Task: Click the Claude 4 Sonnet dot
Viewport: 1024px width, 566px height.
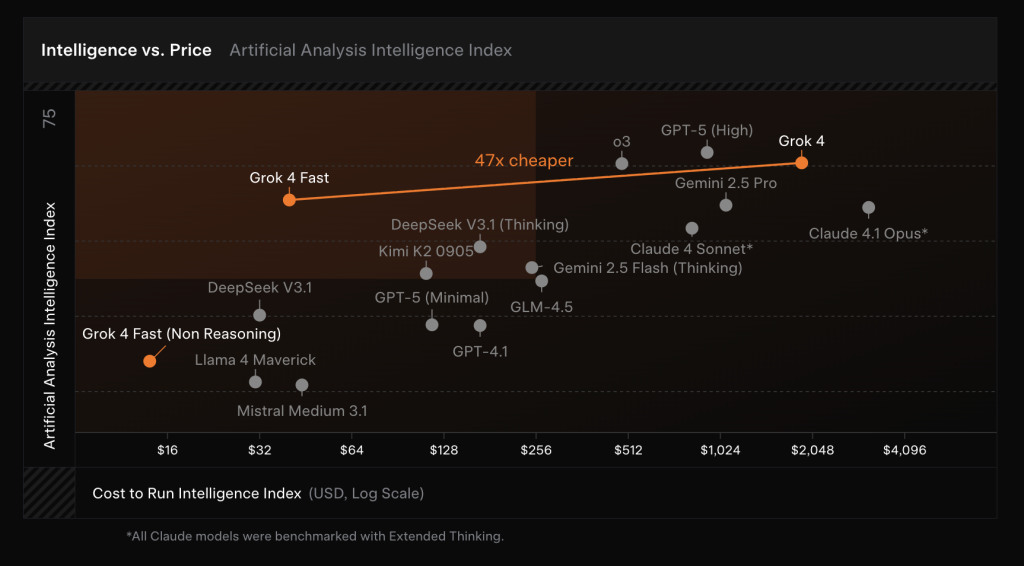Action: point(692,229)
